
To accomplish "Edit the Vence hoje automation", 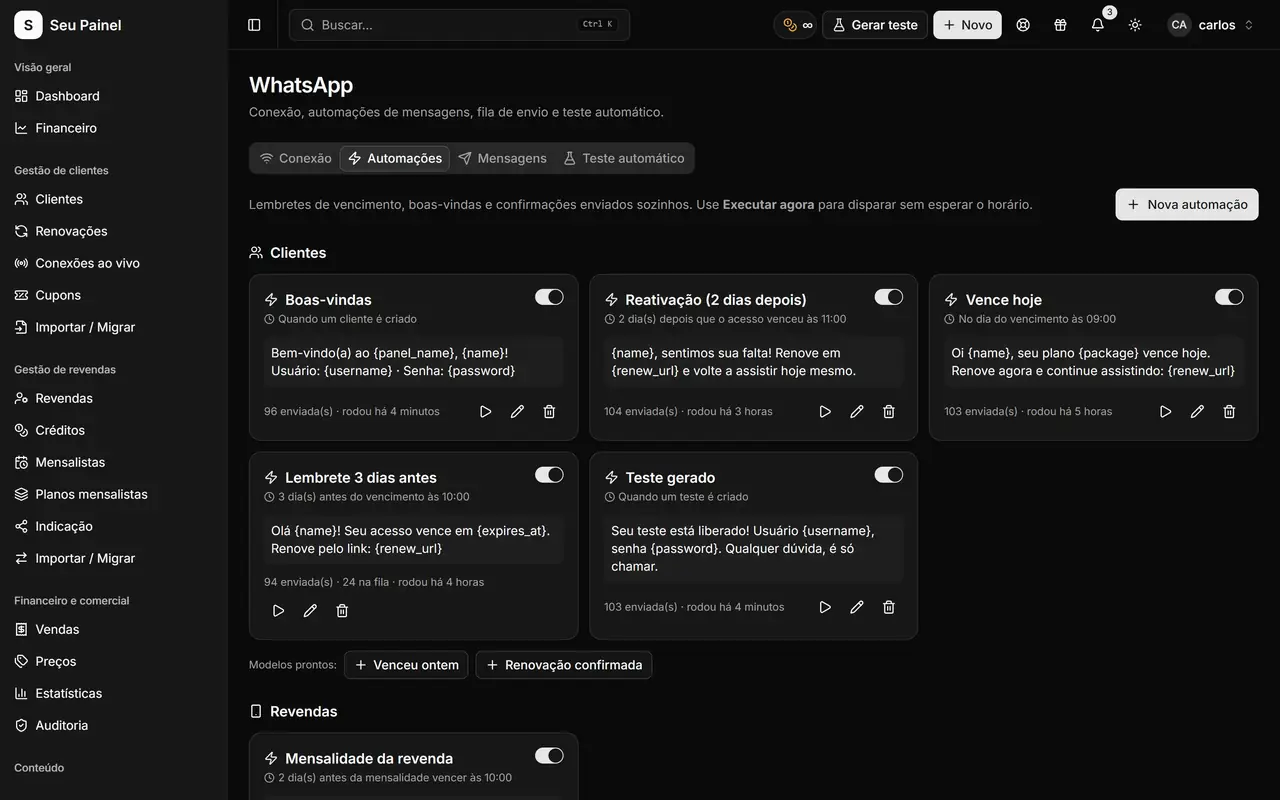I will [x=1197, y=411].
